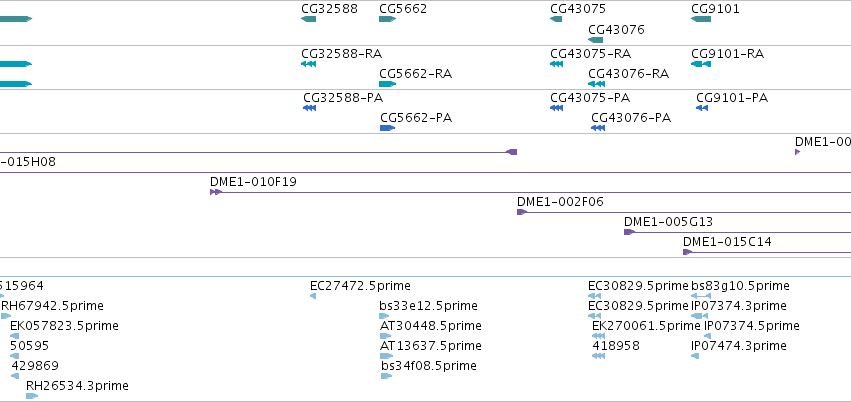Image resolution: width=851 pixels, height=402 pixels.
Task: Click the CG5662-RA transcript glyph
Action: [388, 84]
